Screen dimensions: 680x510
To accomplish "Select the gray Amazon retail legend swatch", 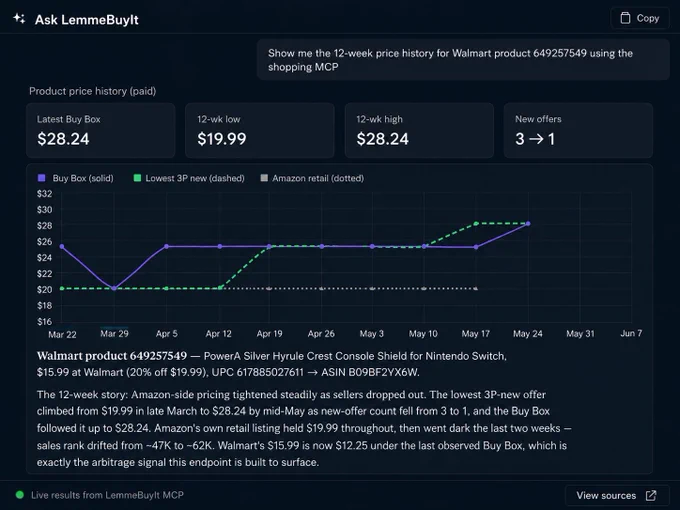I will point(264,178).
